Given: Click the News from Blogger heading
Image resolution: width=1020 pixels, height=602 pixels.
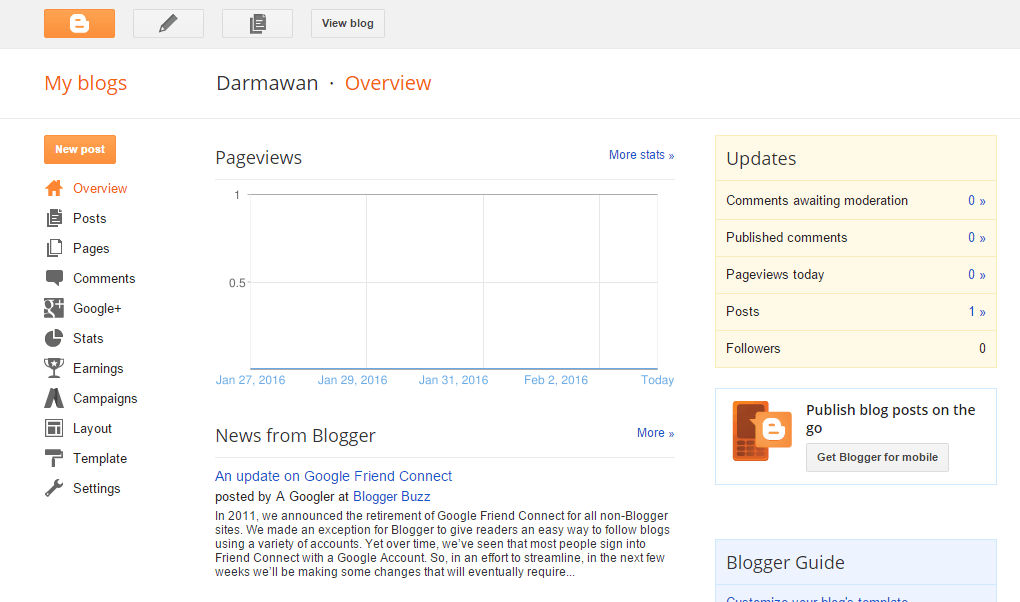Looking at the screenshot, I should tap(295, 435).
